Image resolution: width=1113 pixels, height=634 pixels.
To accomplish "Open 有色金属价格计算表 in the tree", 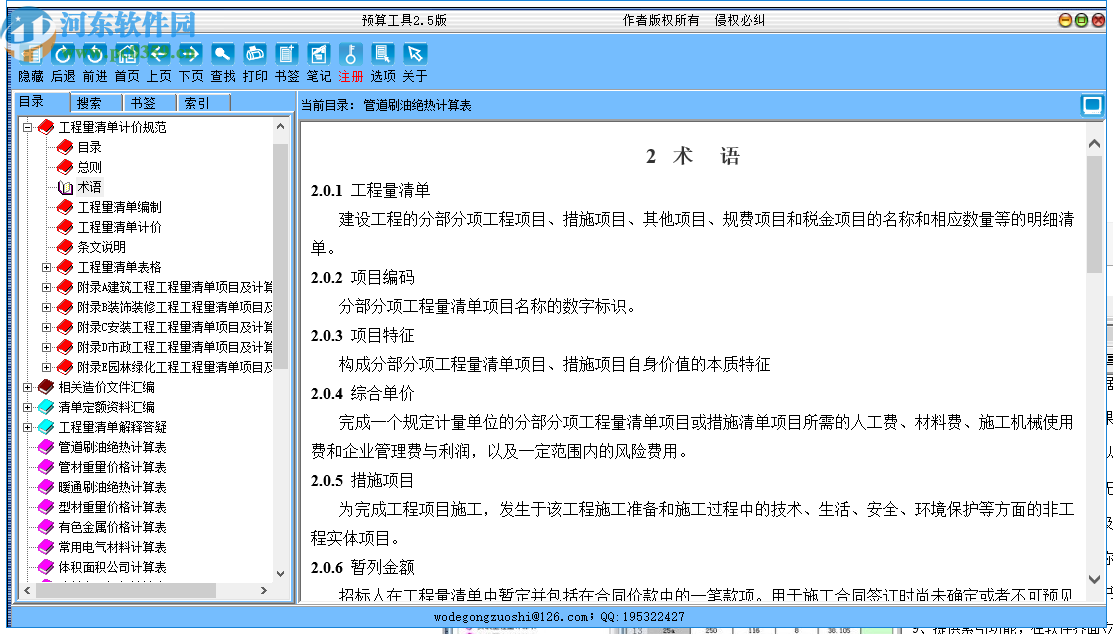I will click(112, 527).
